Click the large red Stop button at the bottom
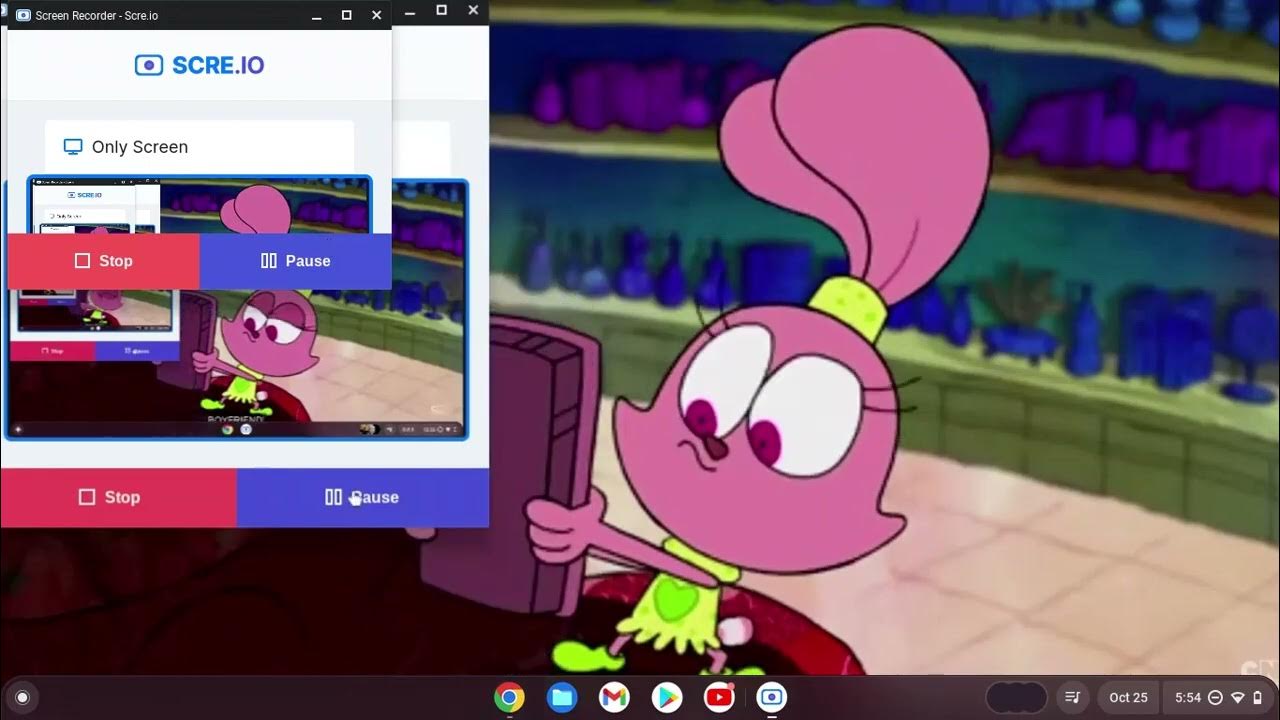 (118, 497)
